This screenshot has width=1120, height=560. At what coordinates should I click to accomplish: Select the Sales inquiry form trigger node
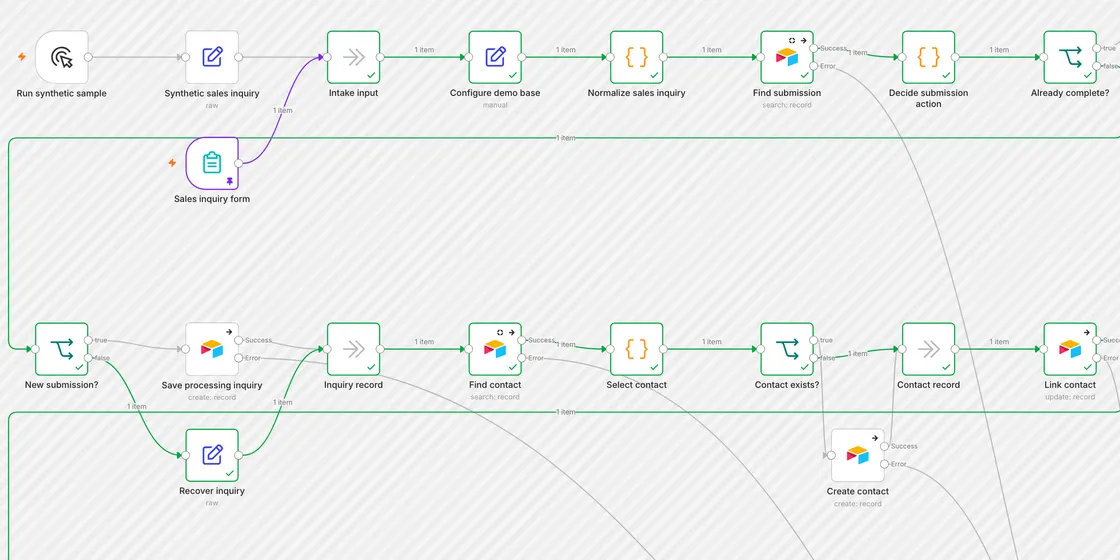coord(212,164)
